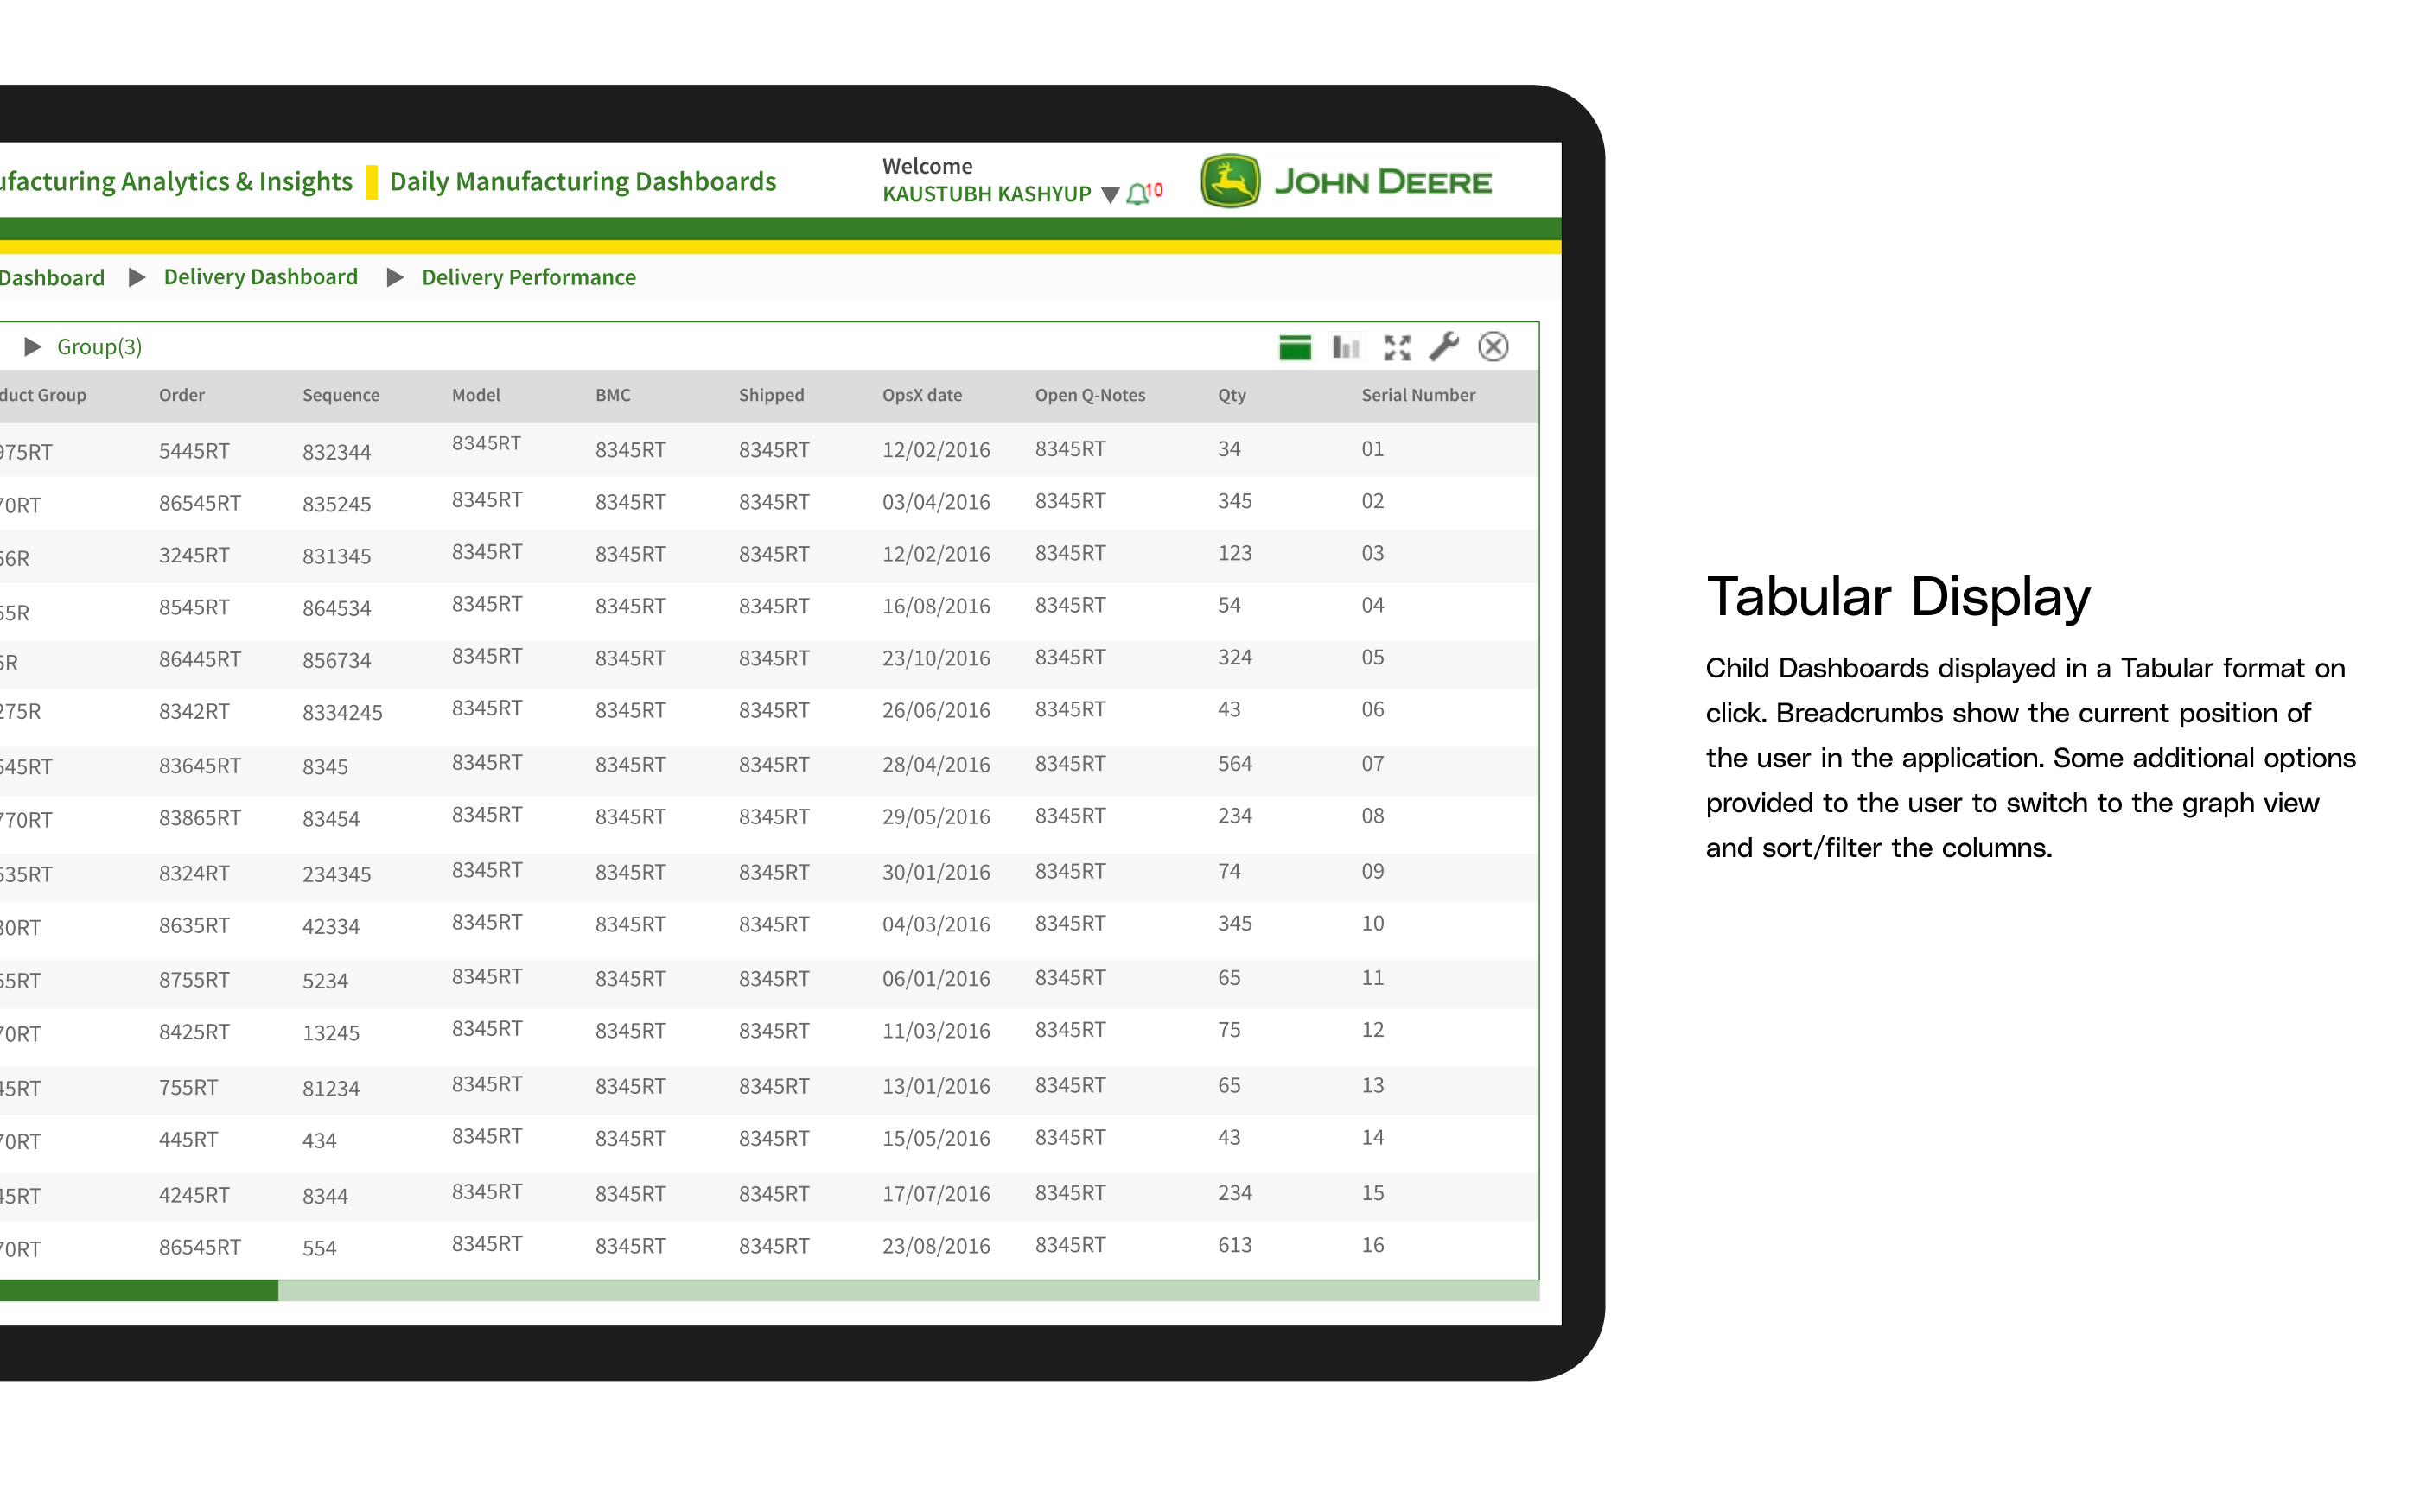The width and height of the screenshot is (2420, 1512).
Task: Open the user account dropdown arrow
Action: click(1109, 195)
